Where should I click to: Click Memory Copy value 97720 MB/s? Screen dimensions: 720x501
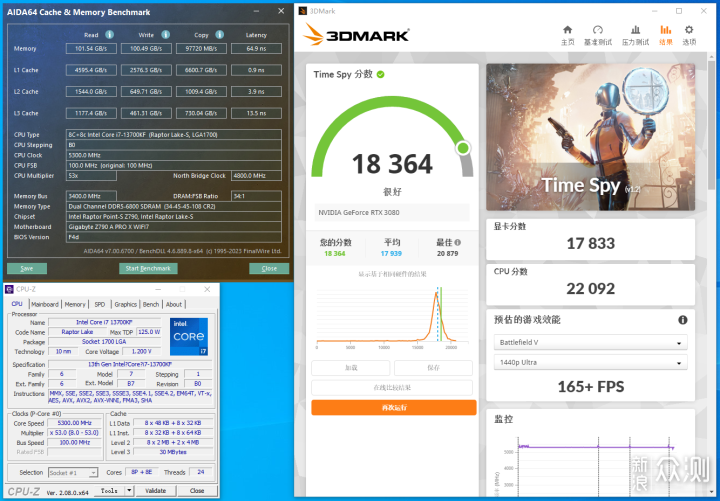tap(201, 49)
